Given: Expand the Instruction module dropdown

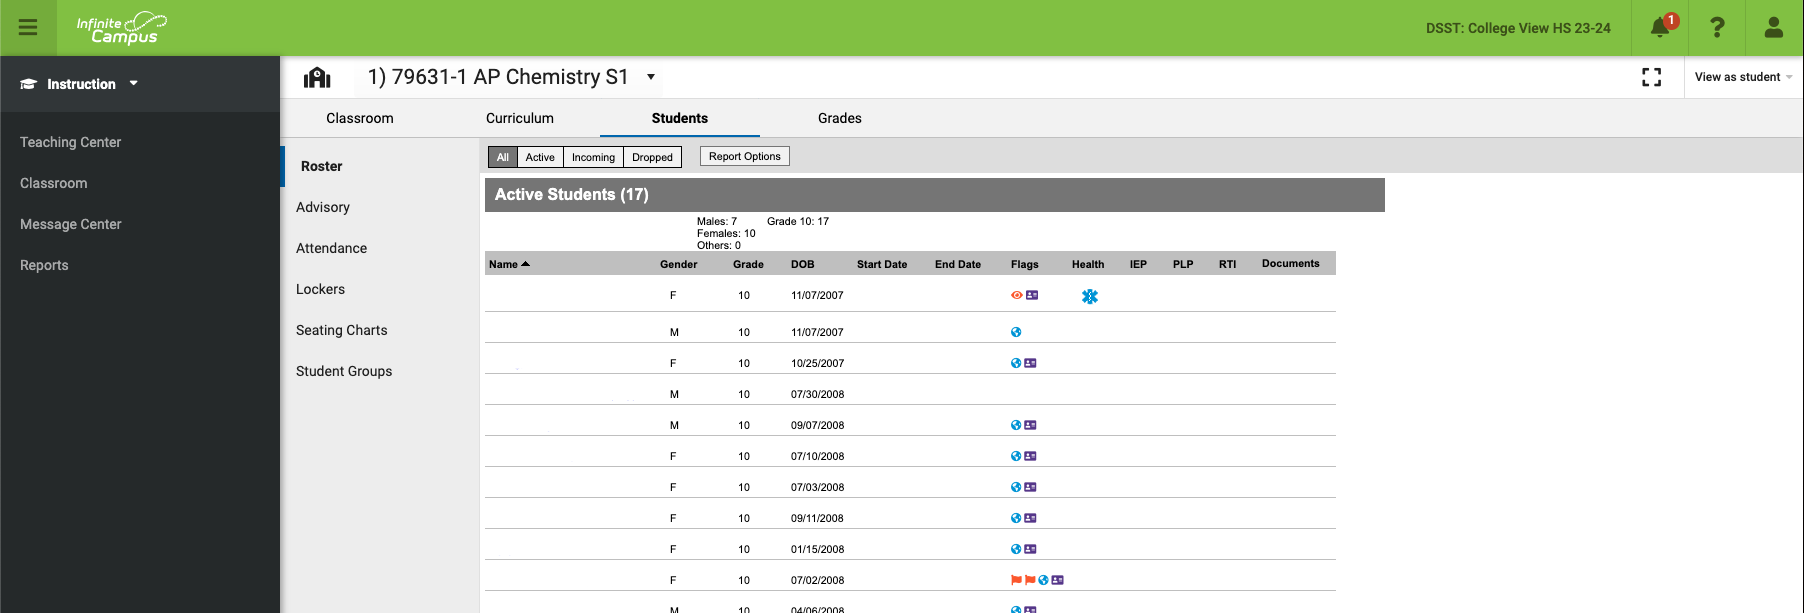Looking at the screenshot, I should pyautogui.click(x=80, y=84).
